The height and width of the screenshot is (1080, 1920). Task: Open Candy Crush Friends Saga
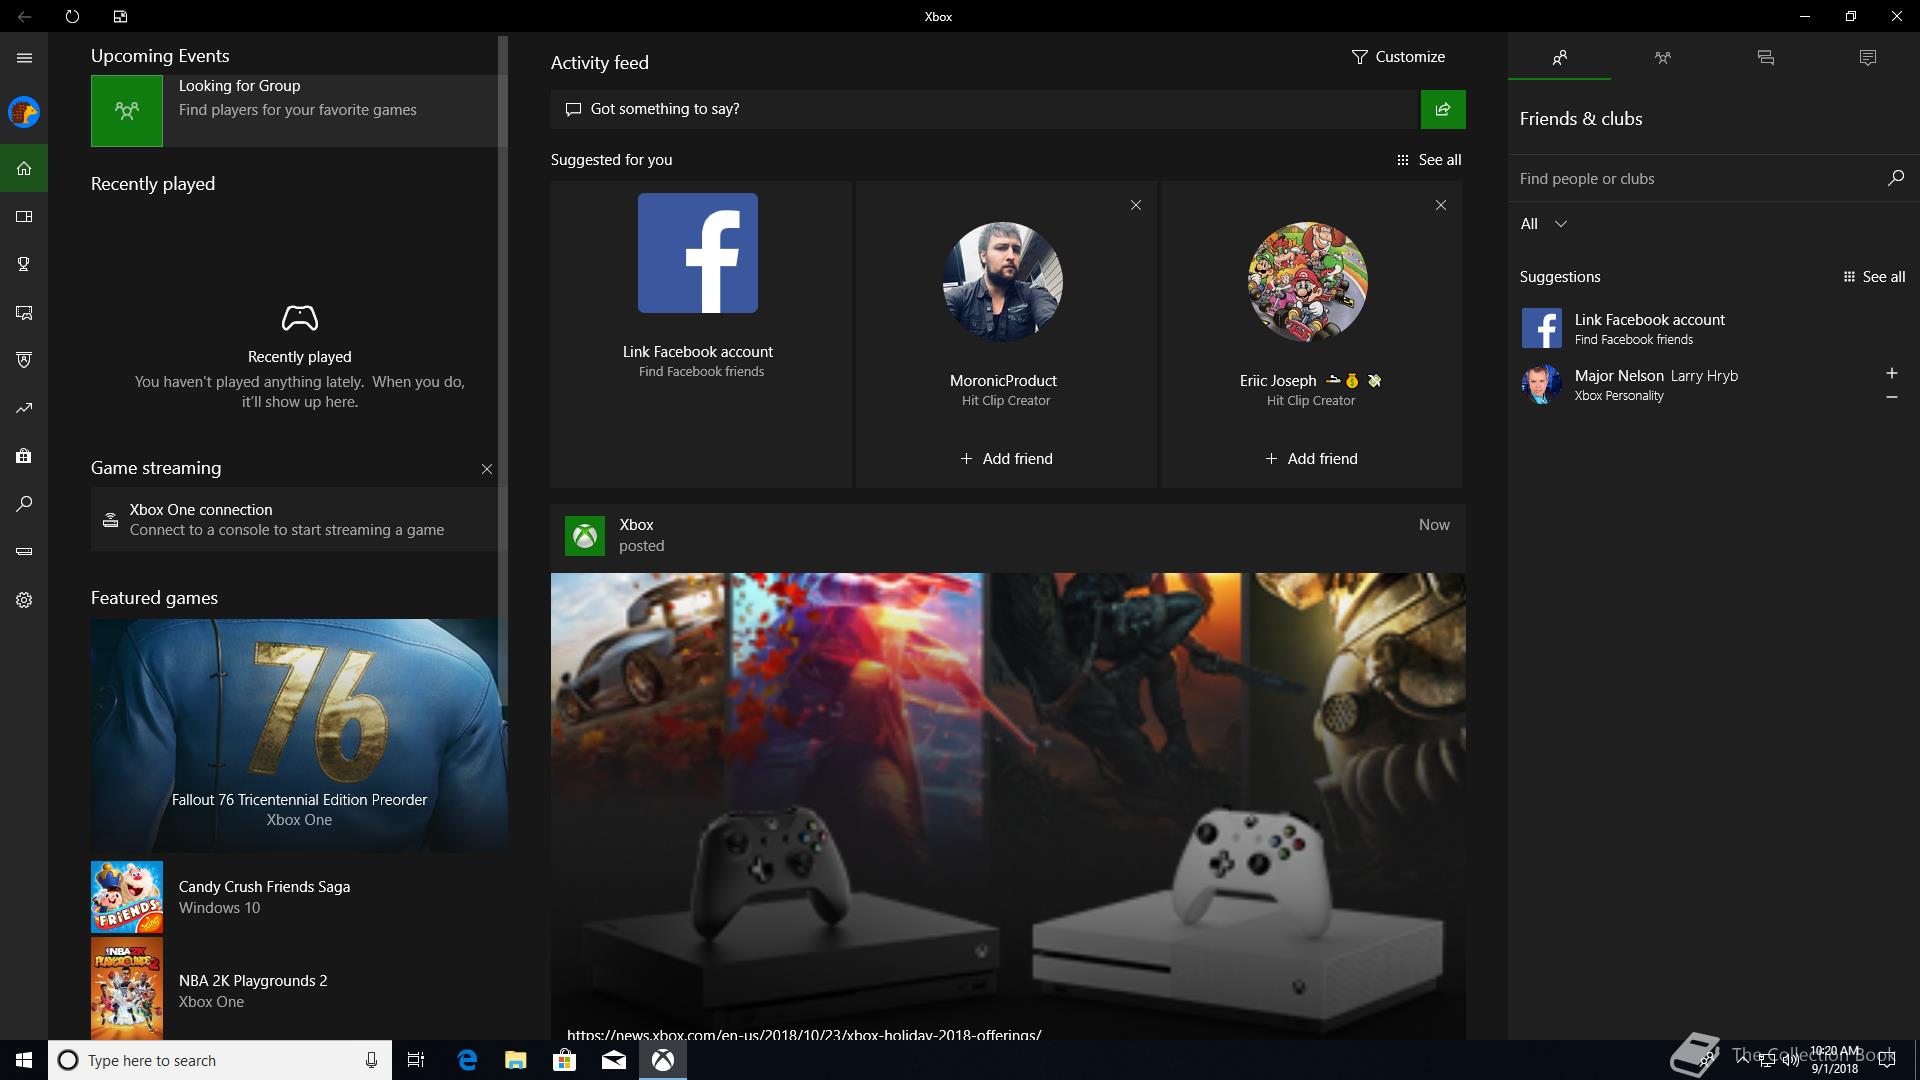tap(299, 897)
